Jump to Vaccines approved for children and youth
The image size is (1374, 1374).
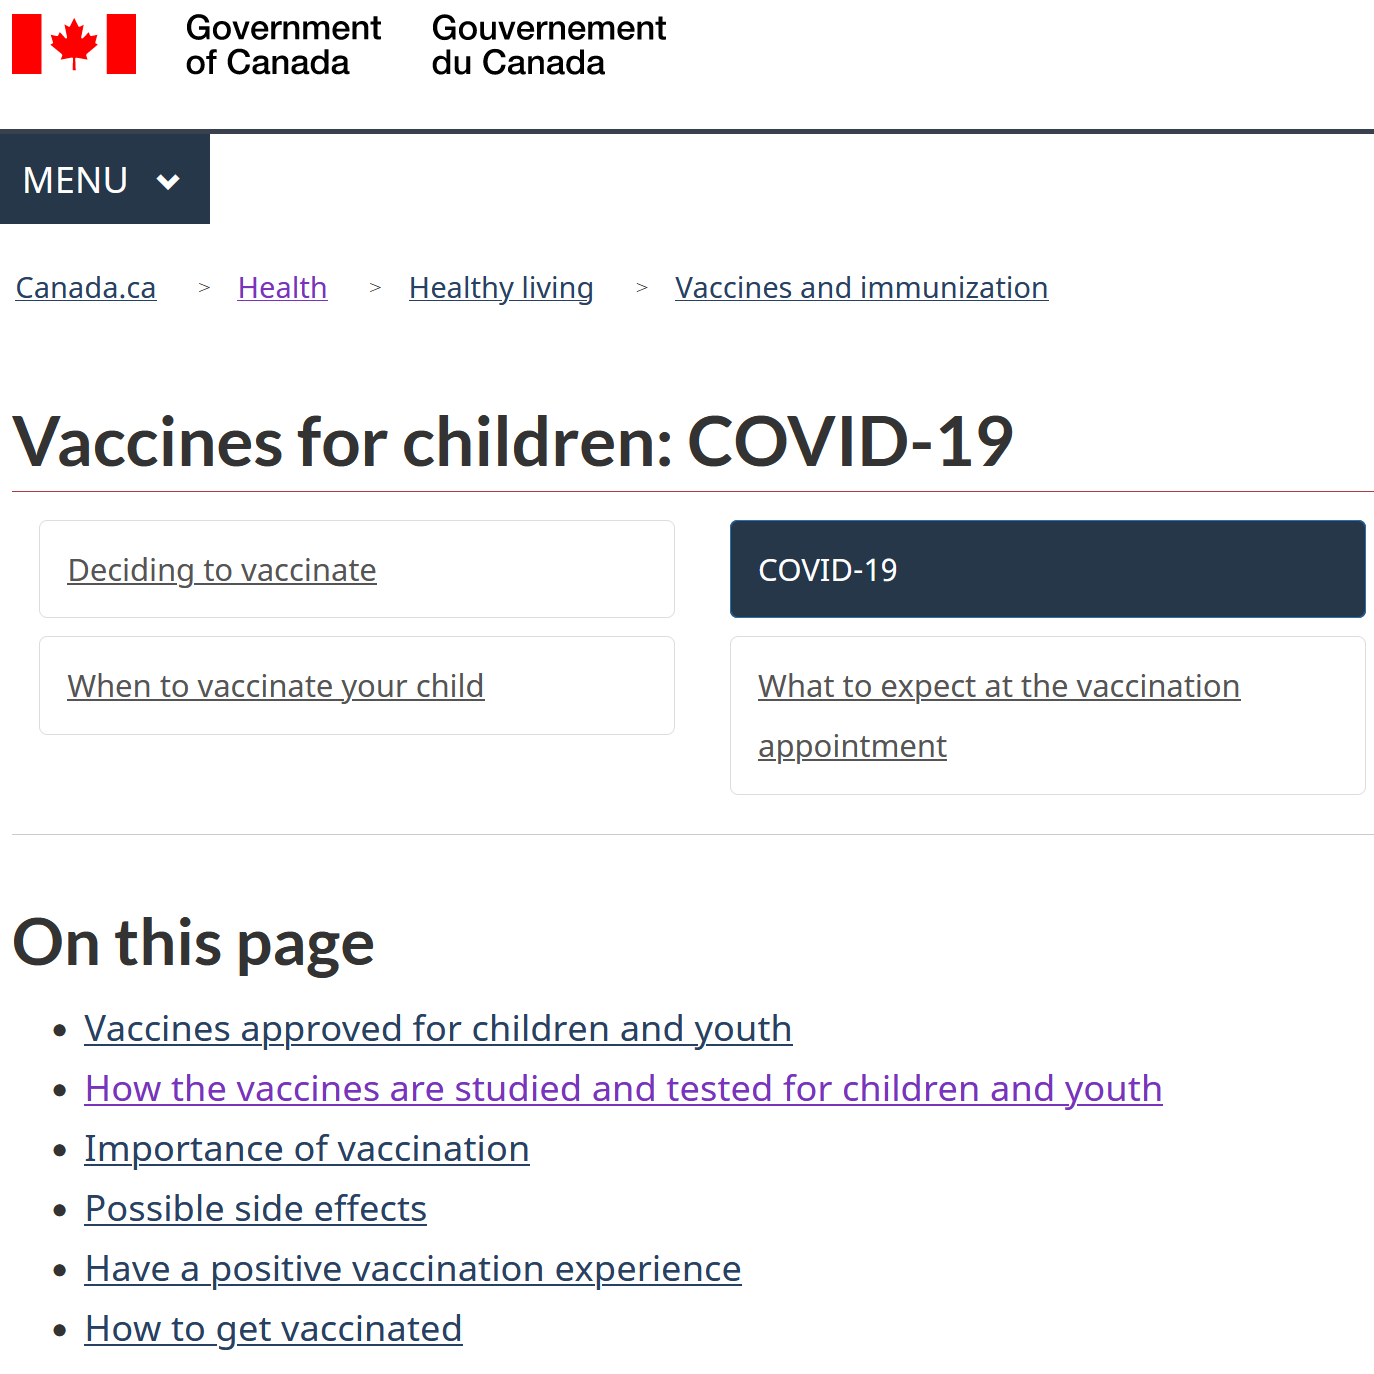[438, 1029]
